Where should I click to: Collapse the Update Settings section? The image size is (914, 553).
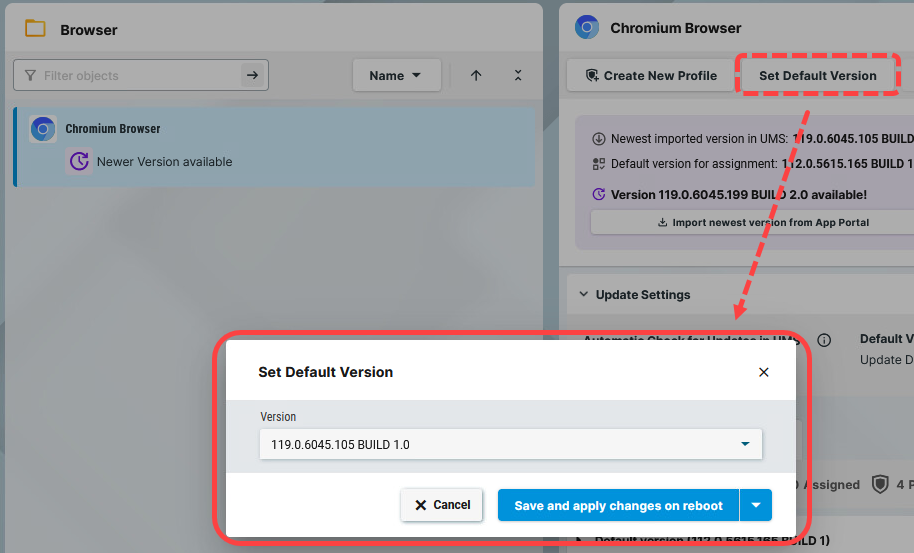[584, 295]
